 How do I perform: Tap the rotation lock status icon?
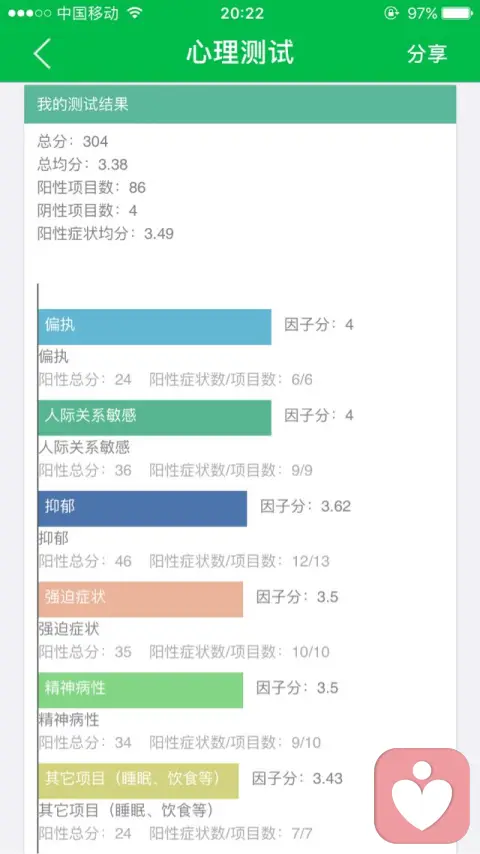(391, 13)
